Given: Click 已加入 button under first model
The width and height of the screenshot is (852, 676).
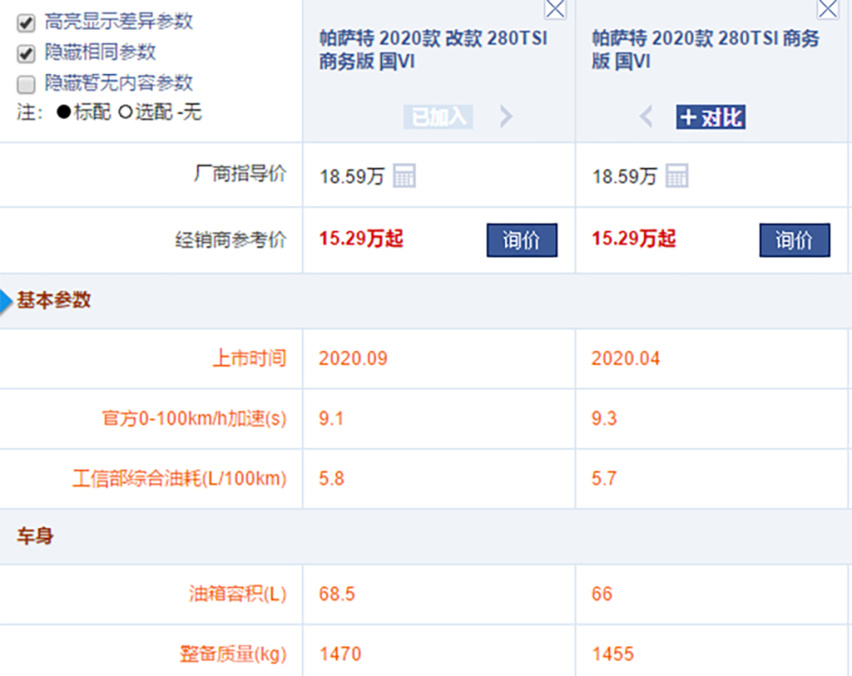Looking at the screenshot, I should pos(438,117).
